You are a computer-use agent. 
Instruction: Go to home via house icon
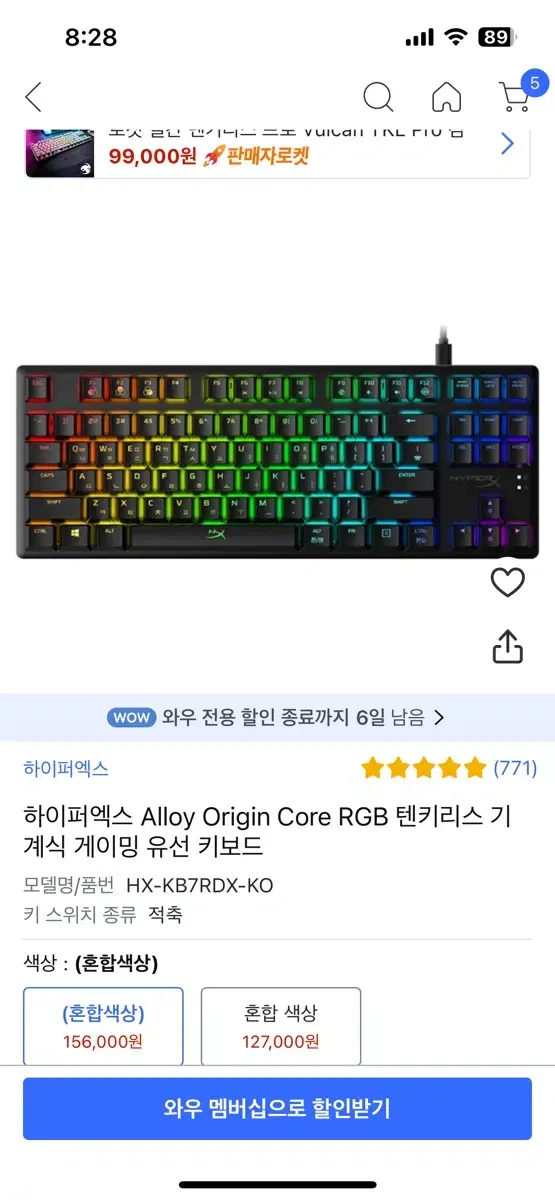[447, 97]
